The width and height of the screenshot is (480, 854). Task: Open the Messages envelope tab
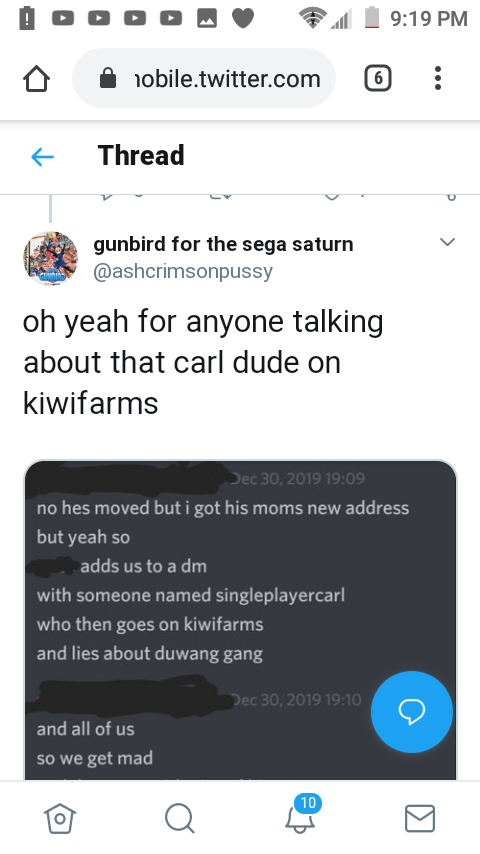(x=420, y=818)
